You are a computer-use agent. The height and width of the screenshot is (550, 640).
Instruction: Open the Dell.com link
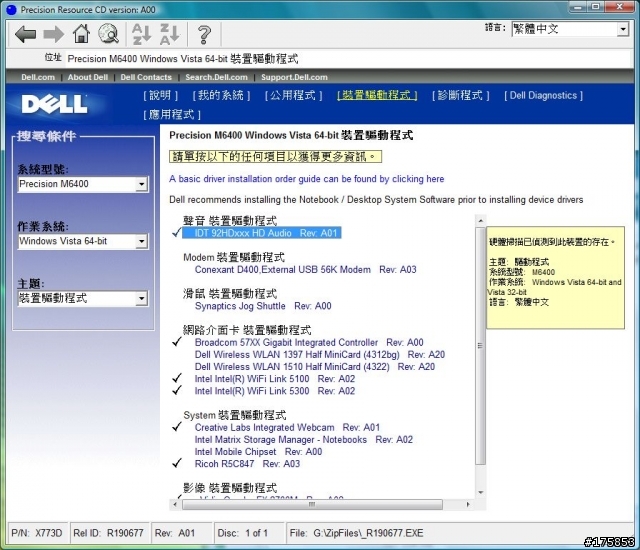38,77
